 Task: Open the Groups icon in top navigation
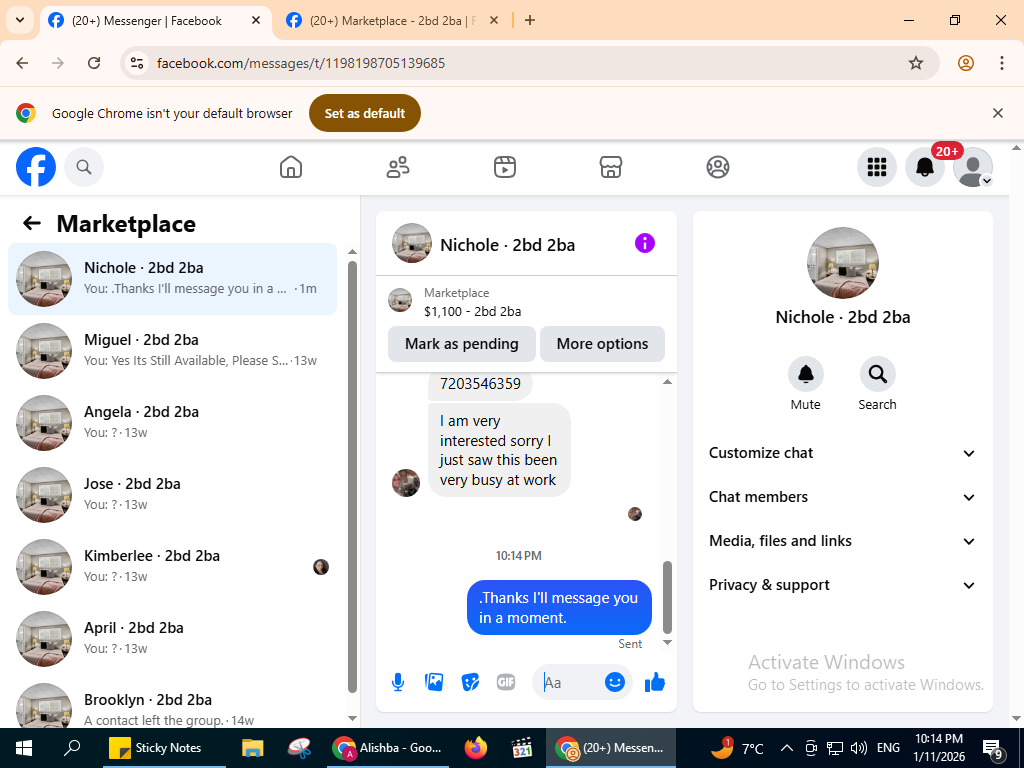coord(718,167)
